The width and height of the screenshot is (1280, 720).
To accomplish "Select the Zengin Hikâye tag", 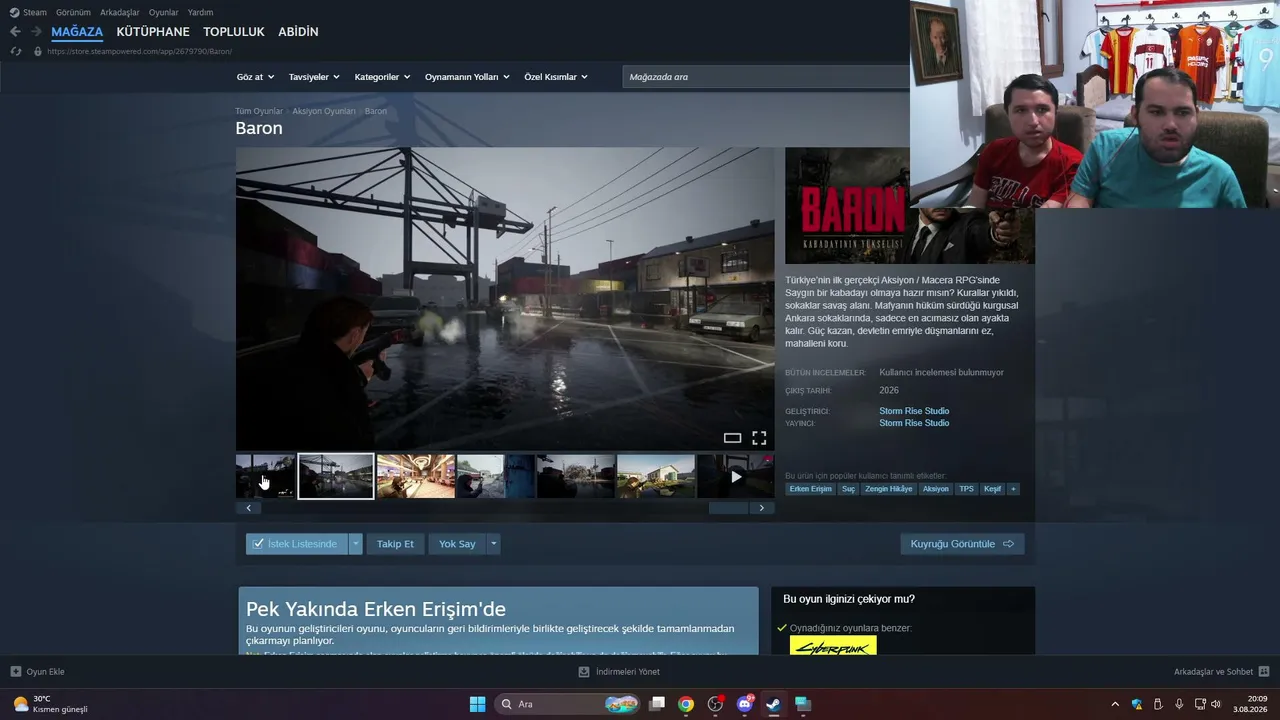I will click(x=889, y=489).
